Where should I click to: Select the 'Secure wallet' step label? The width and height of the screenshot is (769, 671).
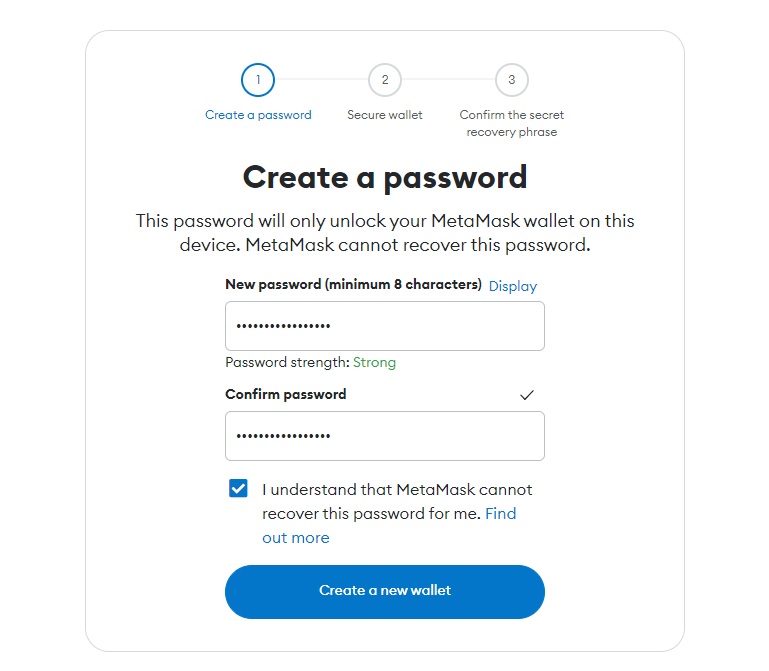click(385, 115)
